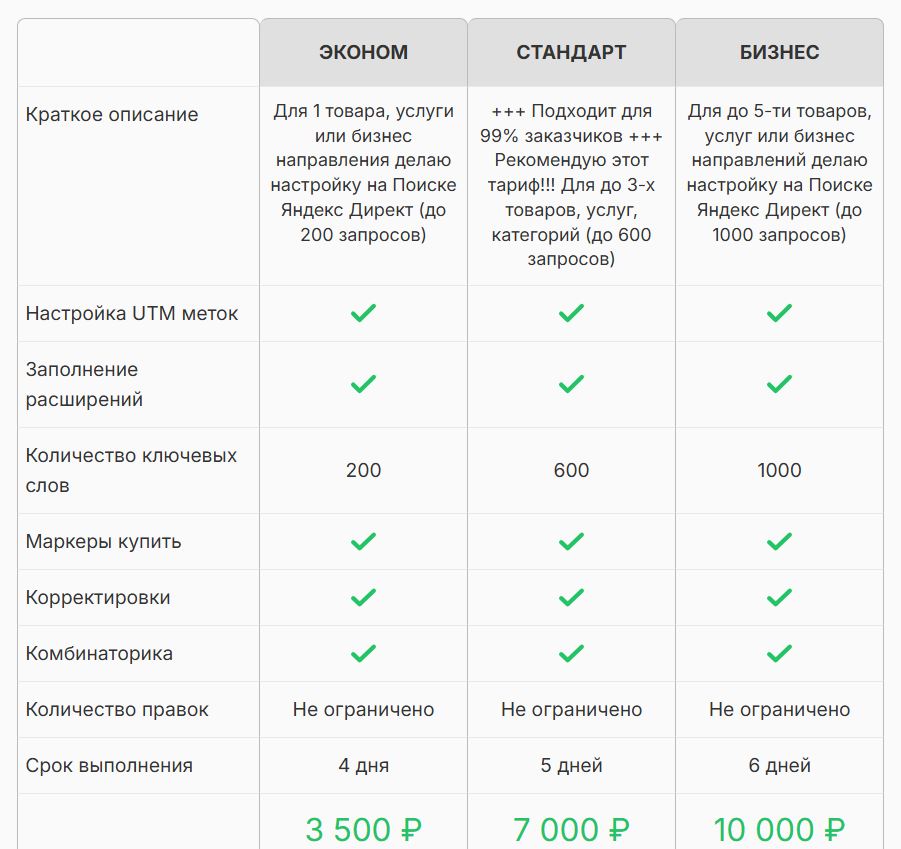Click the ЭКОНОМ checkmark for Маркеры купить
The height and width of the screenshot is (849, 901).
point(363,541)
